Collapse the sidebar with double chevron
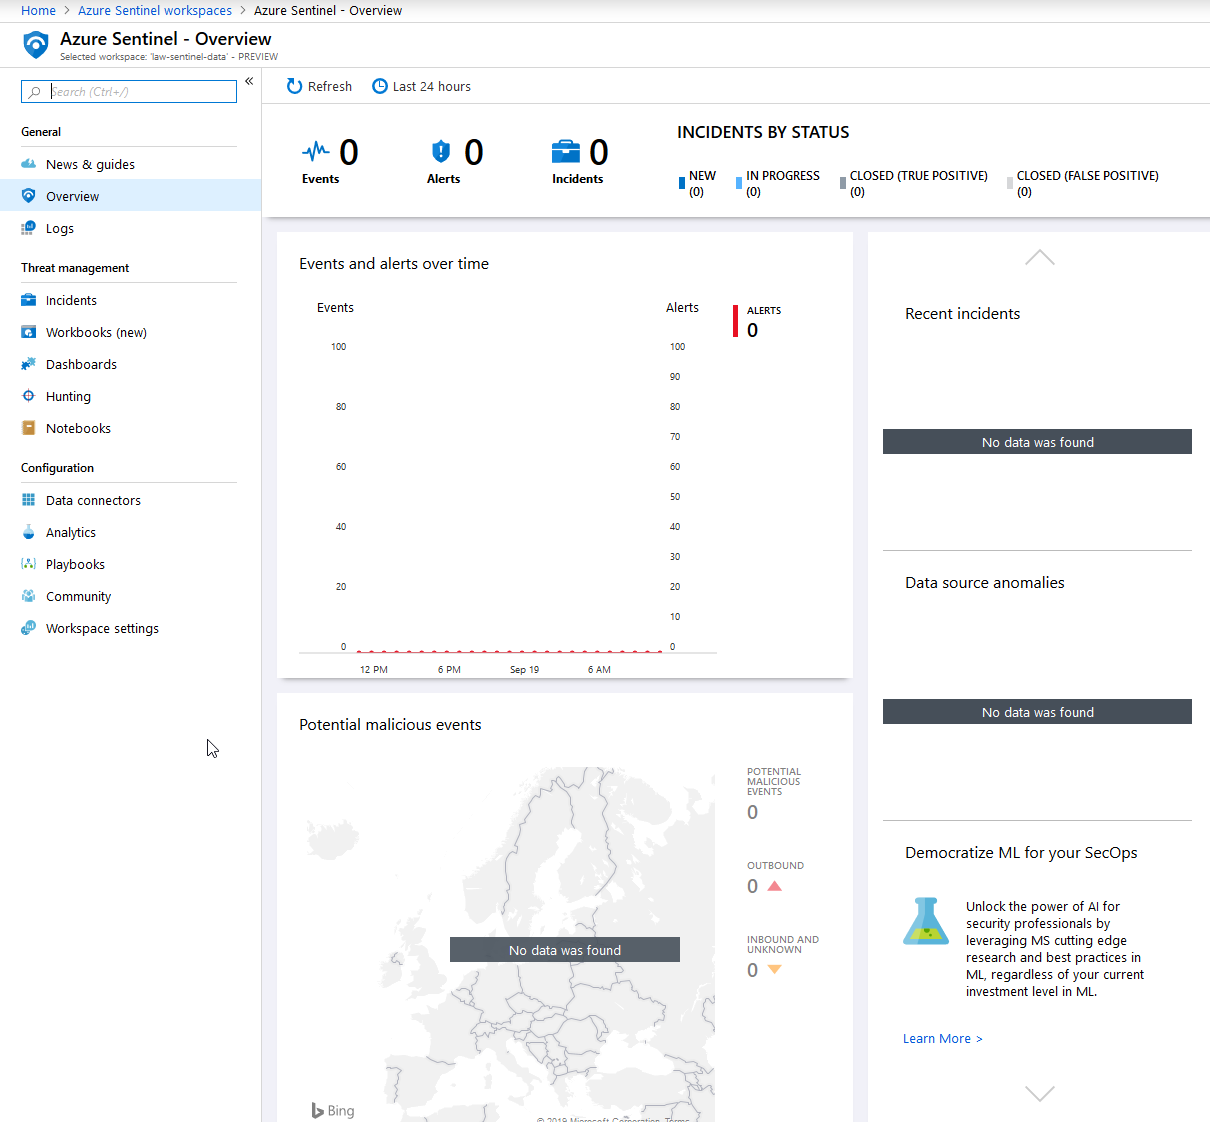 [x=249, y=82]
